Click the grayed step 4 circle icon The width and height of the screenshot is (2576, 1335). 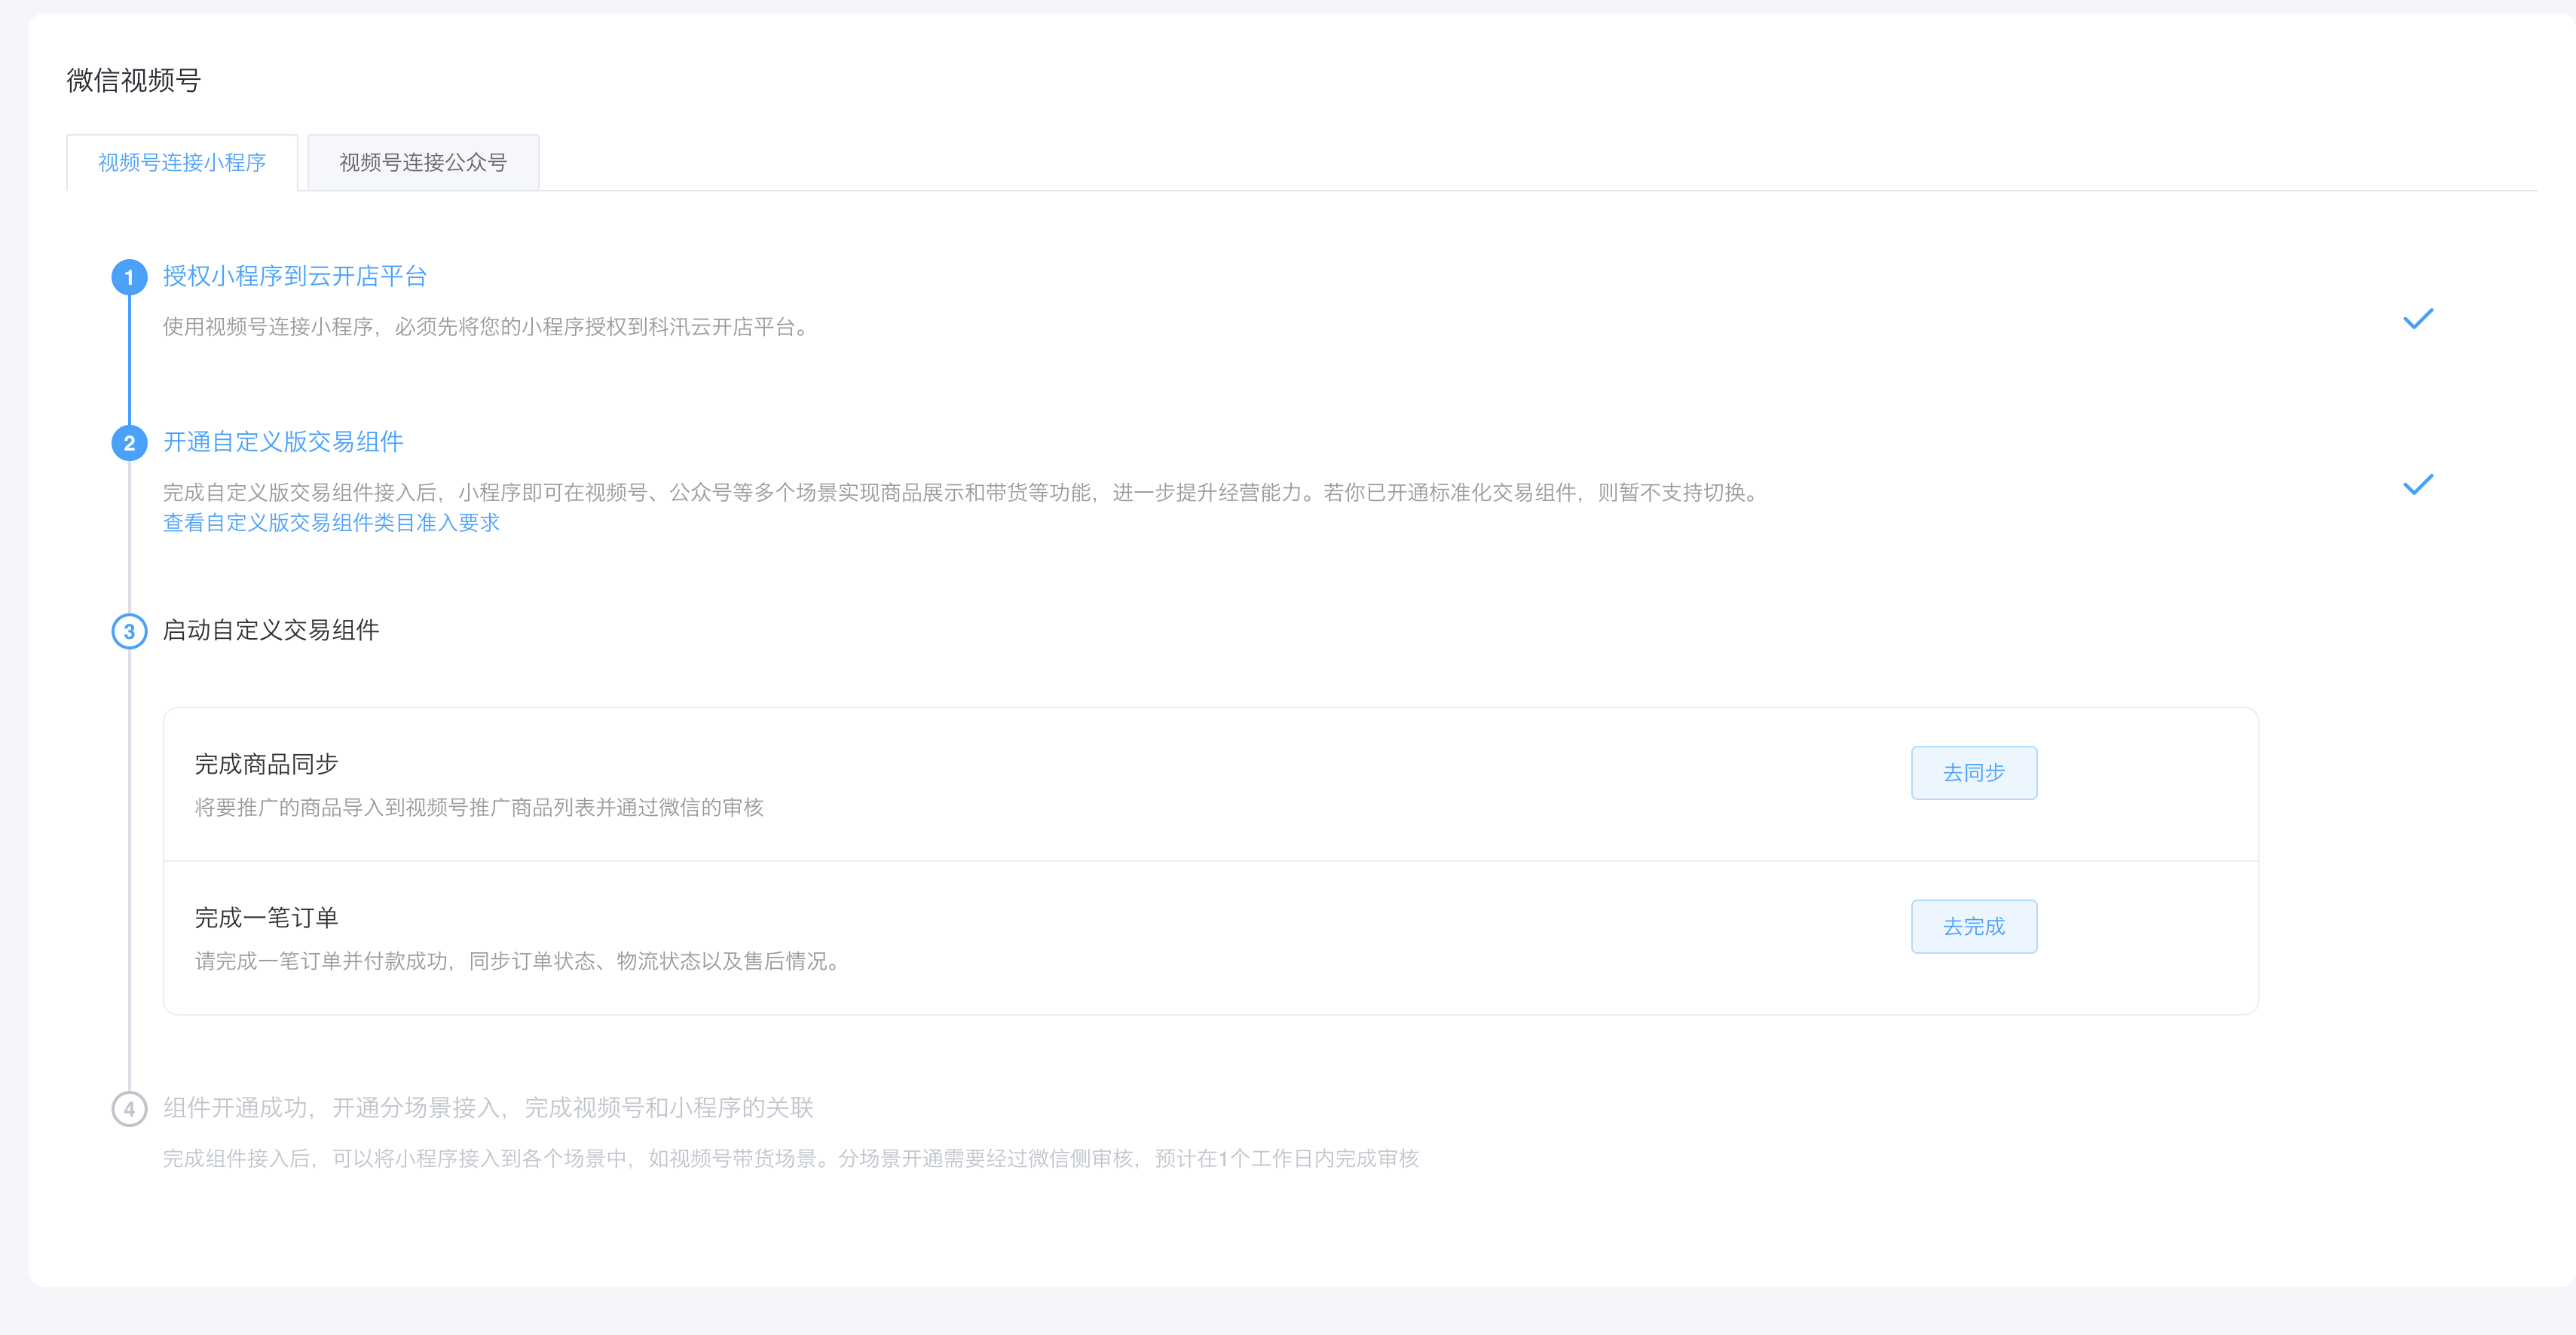click(x=129, y=1109)
